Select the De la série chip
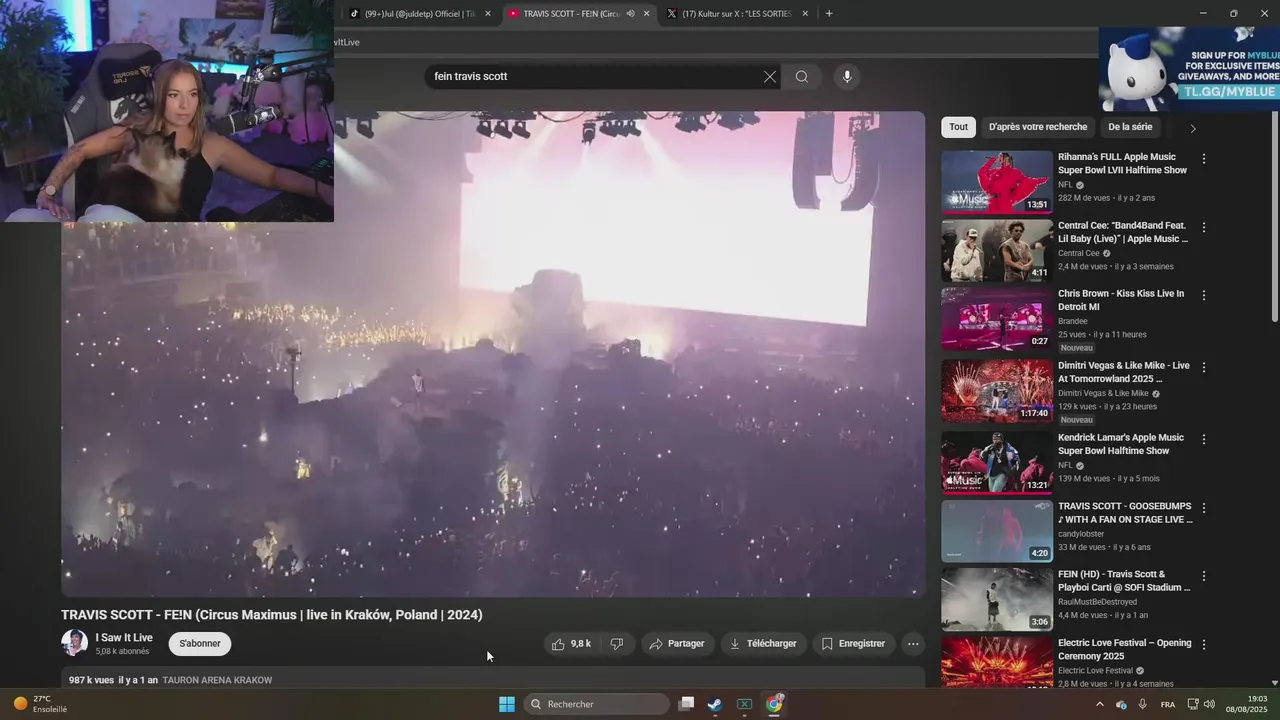 [1130, 127]
